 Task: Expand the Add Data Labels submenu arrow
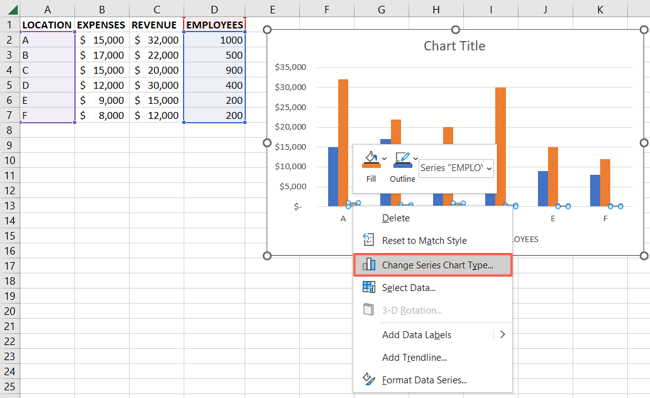(x=502, y=334)
